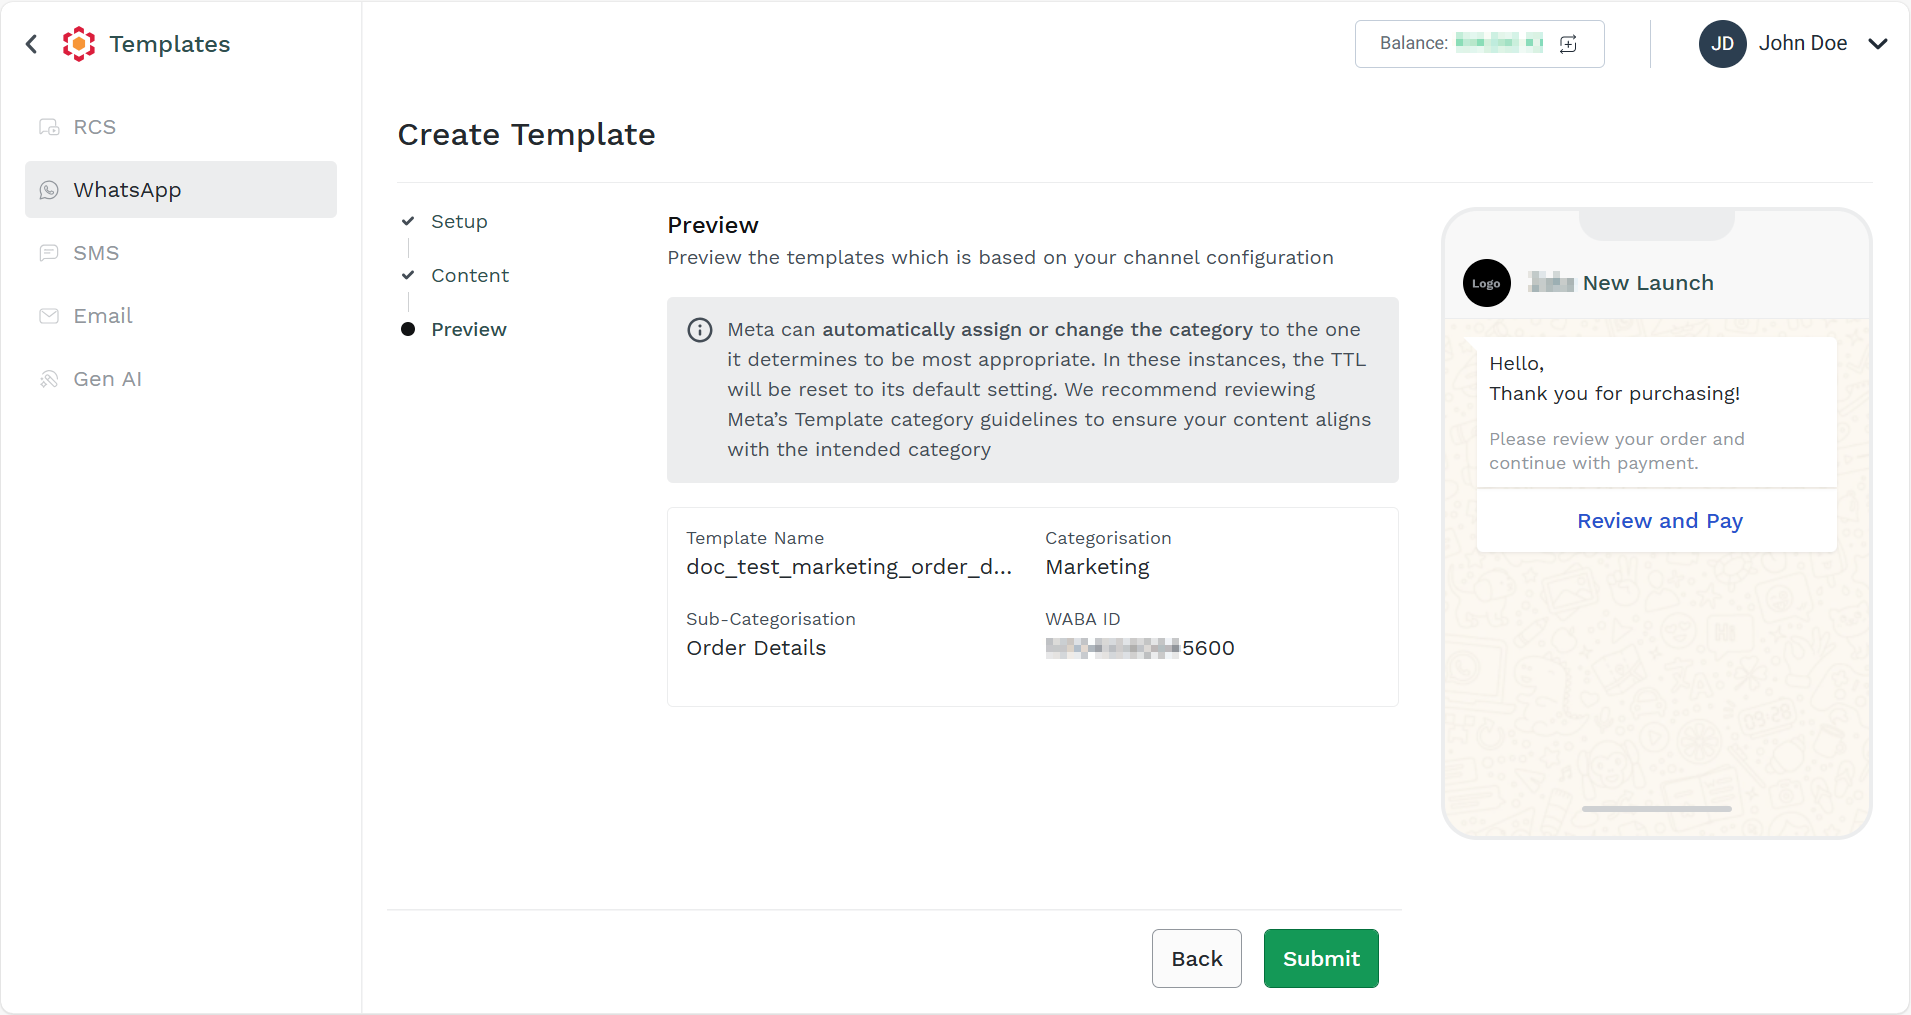Click the New Launch sender name

point(1648,283)
